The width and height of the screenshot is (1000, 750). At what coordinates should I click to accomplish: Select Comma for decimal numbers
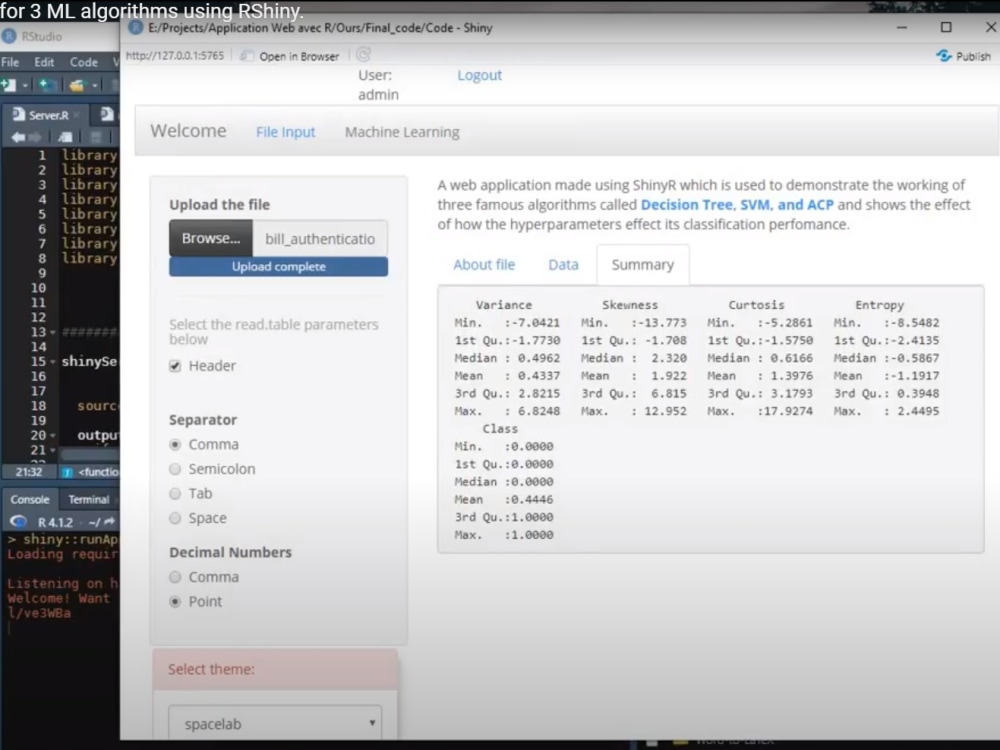(175, 577)
